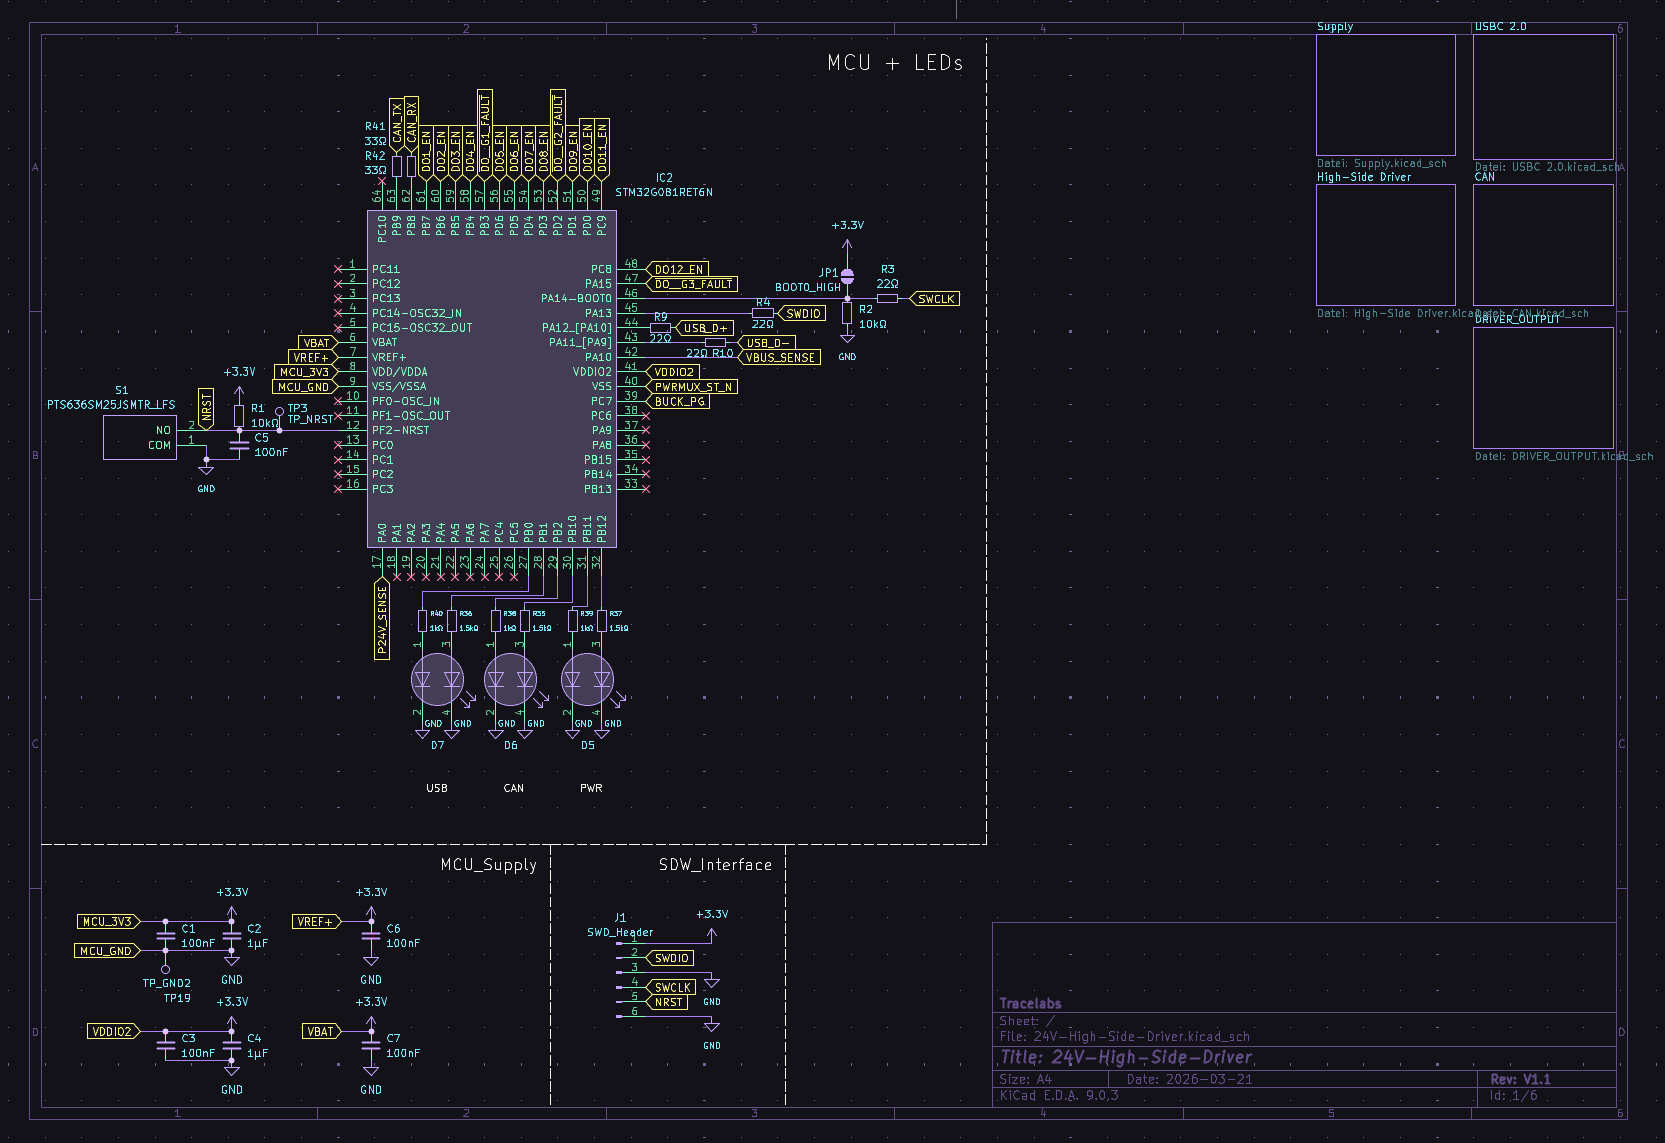Open the Supply hierarchical sheet
This screenshot has width=1665, height=1143.
click(x=1385, y=95)
